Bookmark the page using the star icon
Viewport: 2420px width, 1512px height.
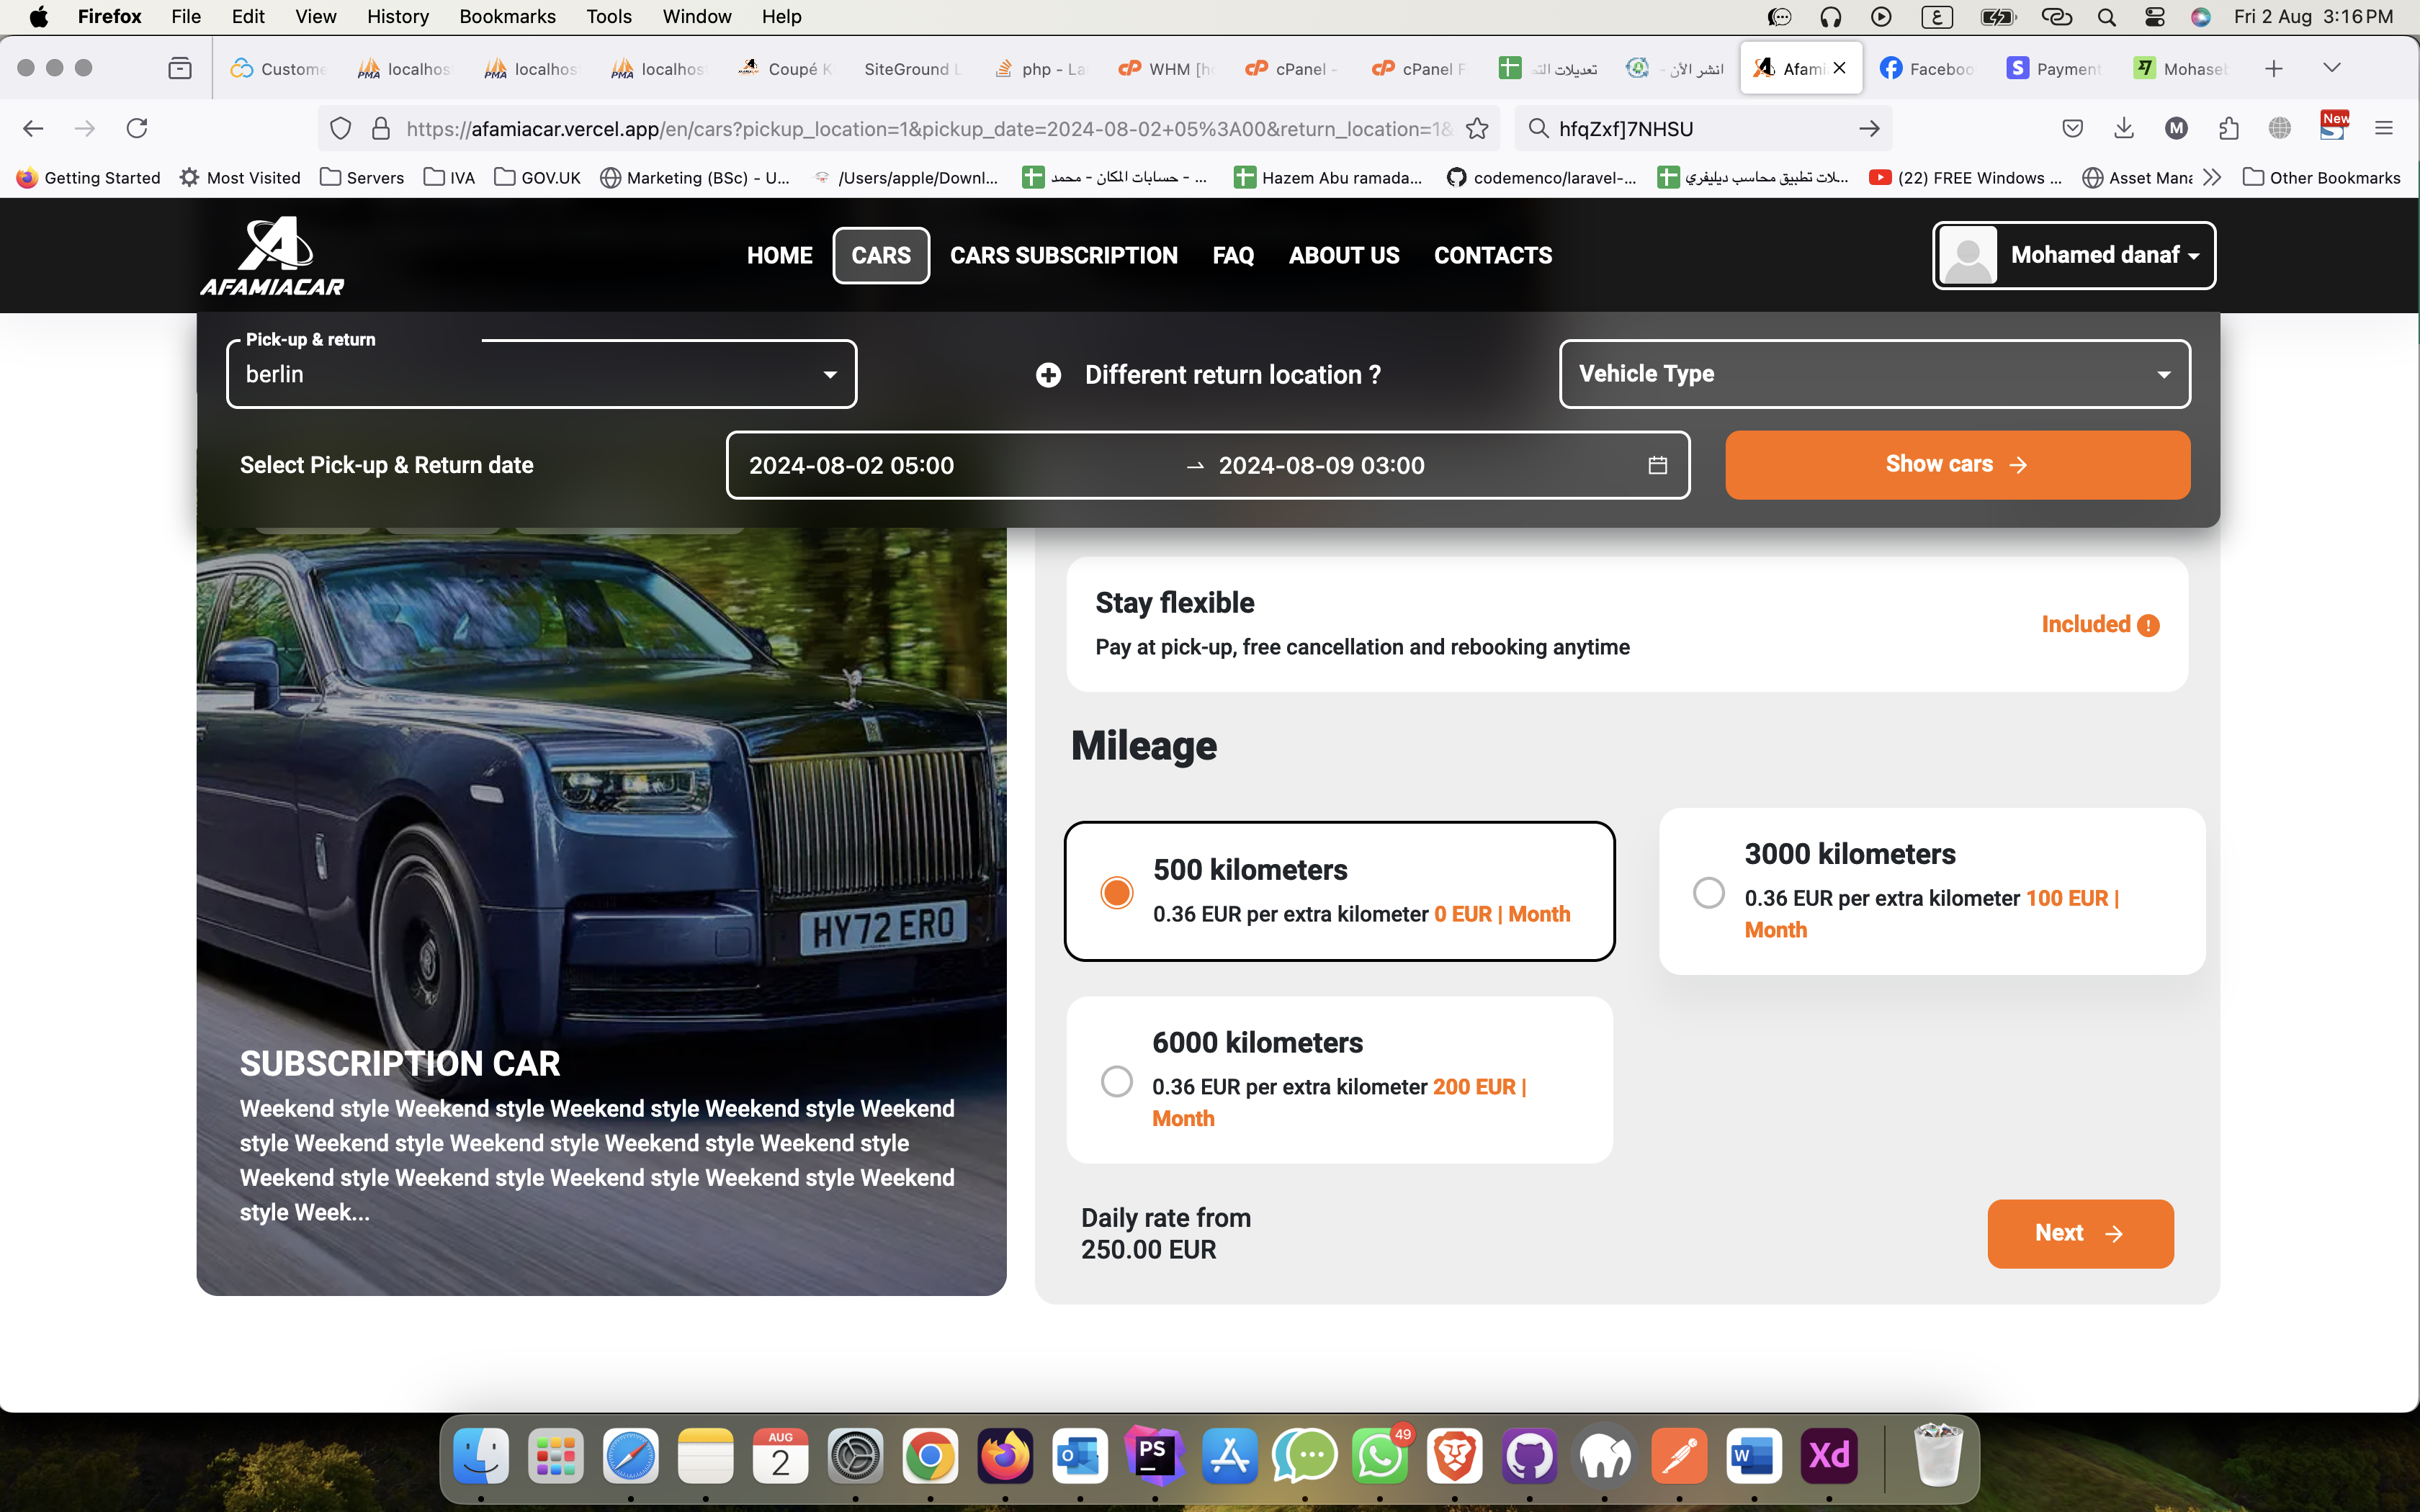click(1478, 128)
